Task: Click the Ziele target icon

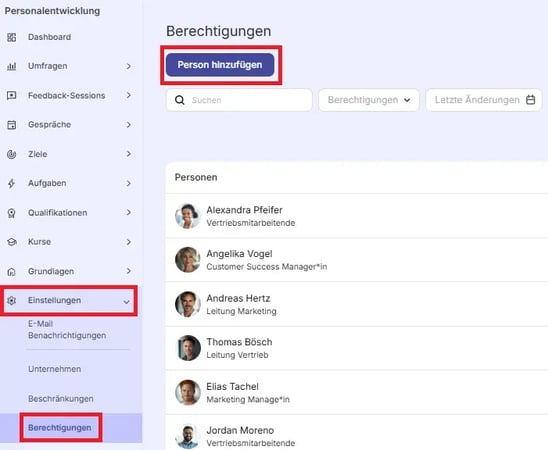Action: tap(12, 154)
